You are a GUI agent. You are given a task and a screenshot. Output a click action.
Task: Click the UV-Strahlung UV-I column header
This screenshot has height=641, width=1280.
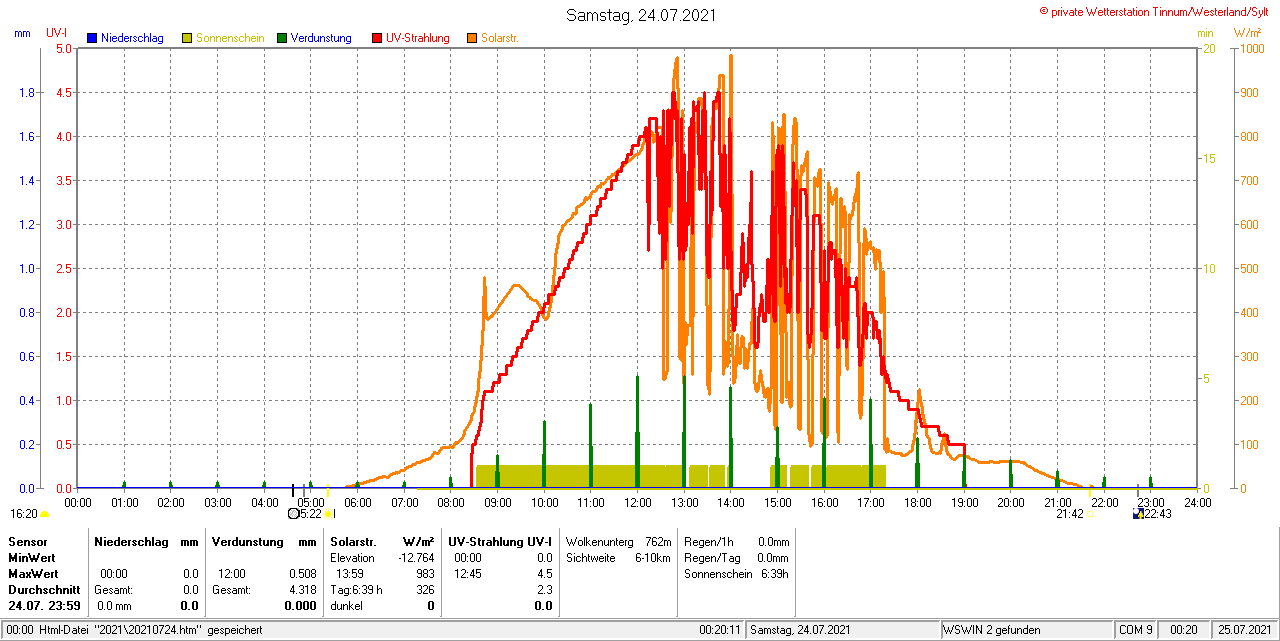(500, 541)
